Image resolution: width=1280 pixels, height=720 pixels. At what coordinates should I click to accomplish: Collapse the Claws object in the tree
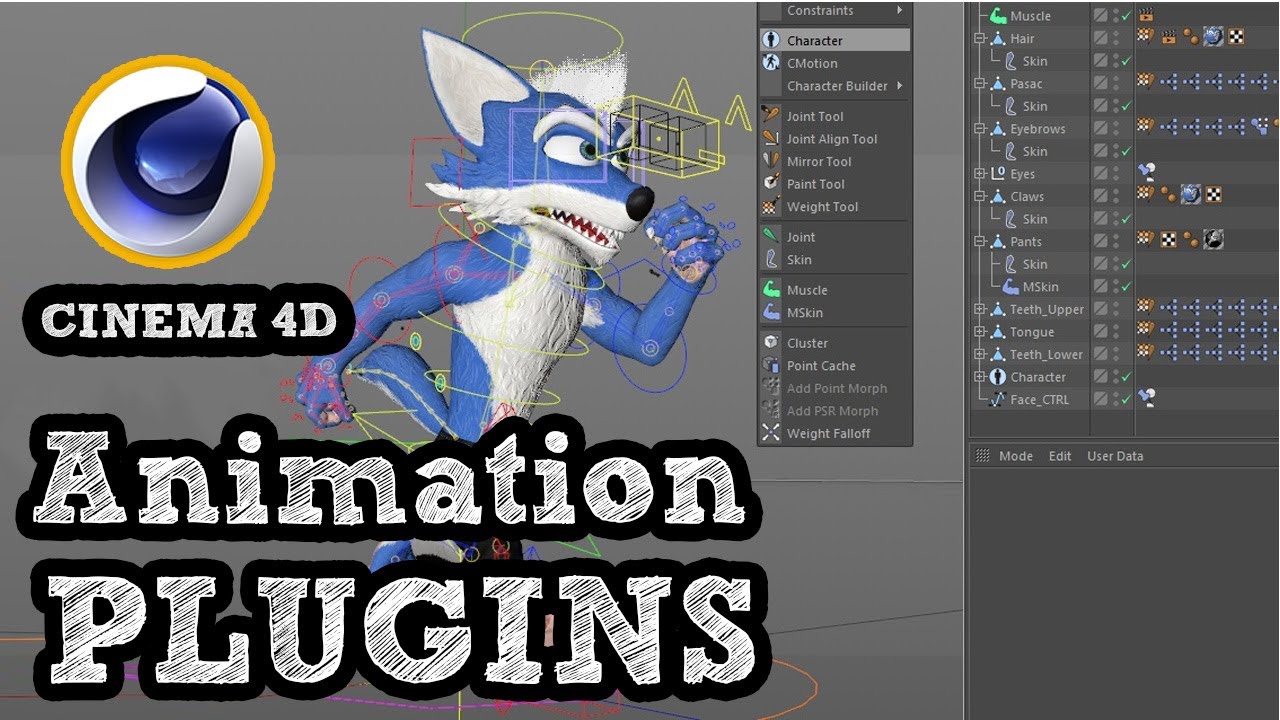[x=980, y=197]
